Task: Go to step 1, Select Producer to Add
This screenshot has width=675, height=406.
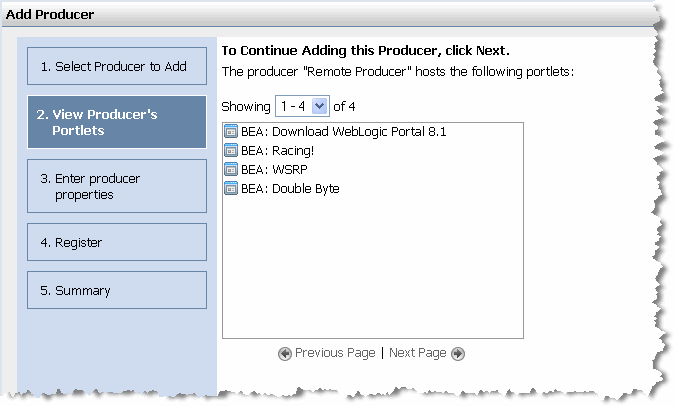Action: pos(117,67)
